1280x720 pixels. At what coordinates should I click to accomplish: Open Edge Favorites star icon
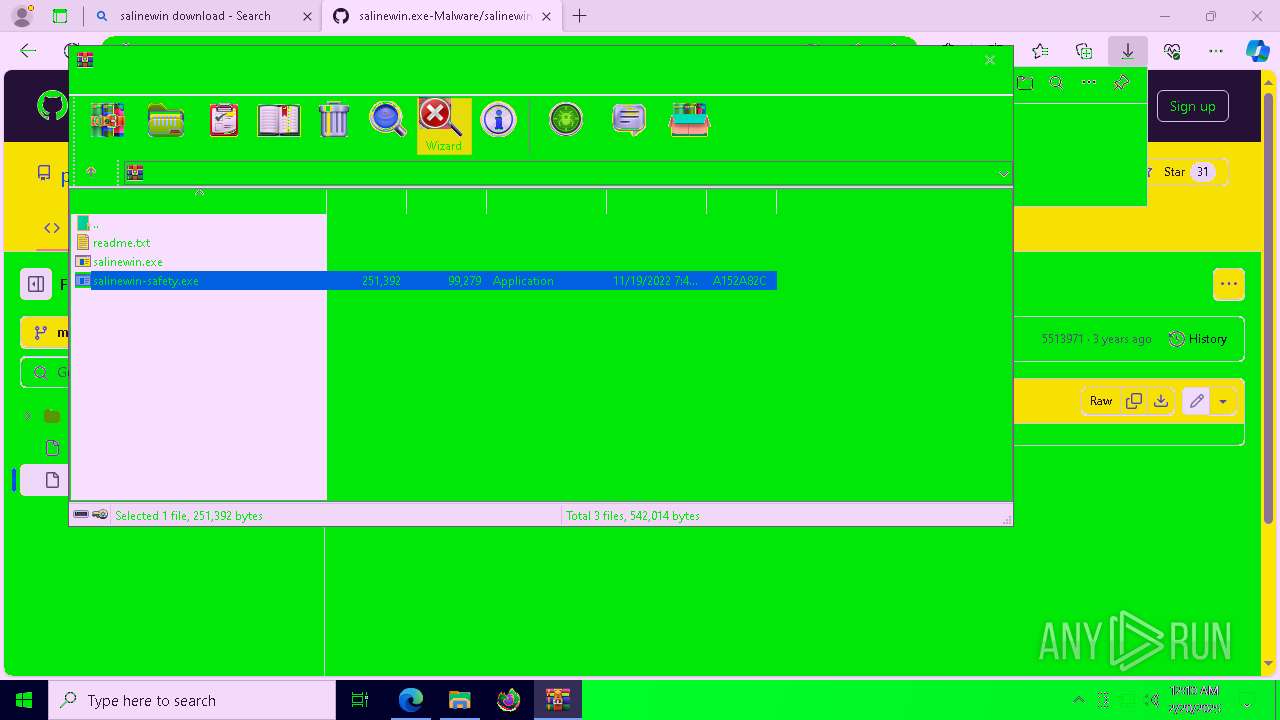1040,51
